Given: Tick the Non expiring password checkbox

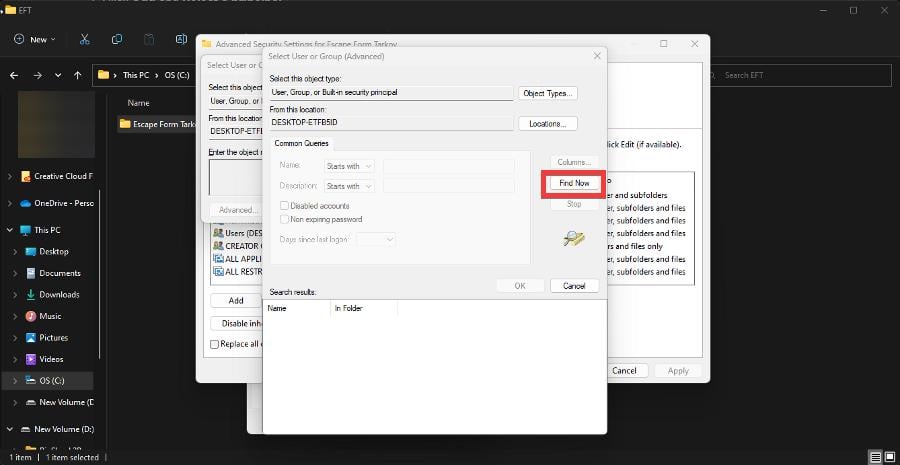Looking at the screenshot, I should 284,219.
